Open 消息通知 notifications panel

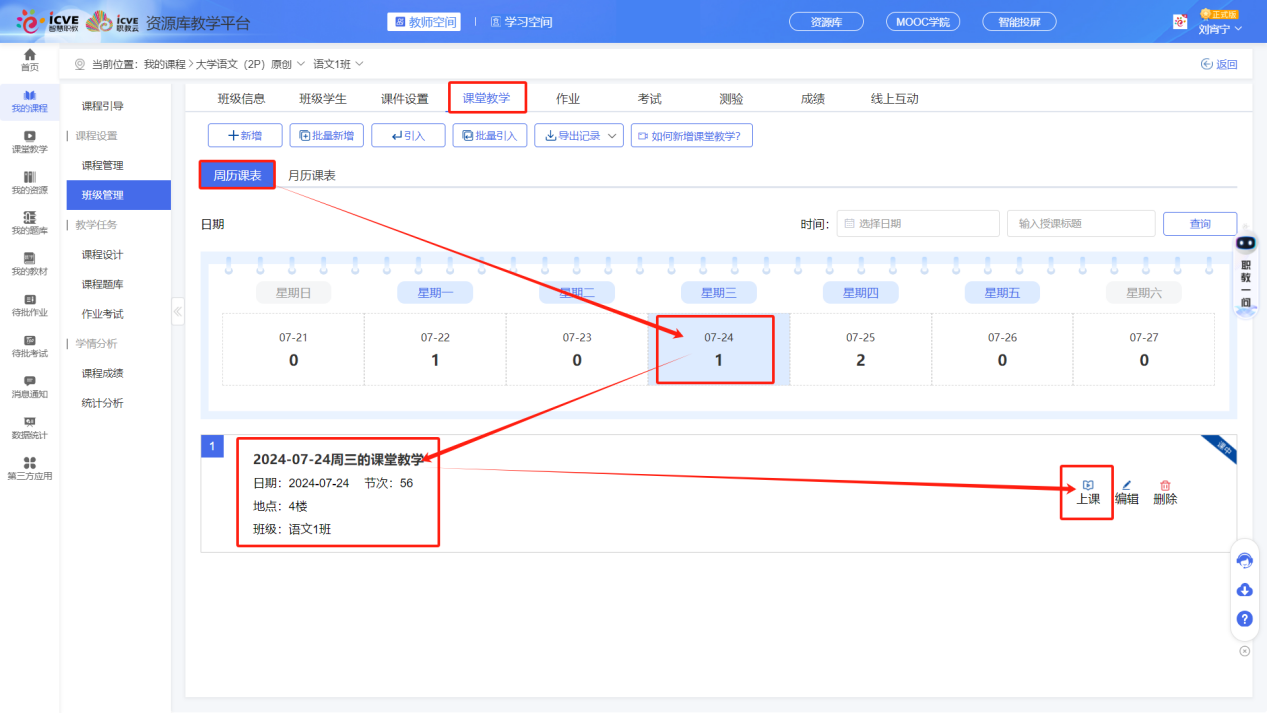tap(29, 385)
